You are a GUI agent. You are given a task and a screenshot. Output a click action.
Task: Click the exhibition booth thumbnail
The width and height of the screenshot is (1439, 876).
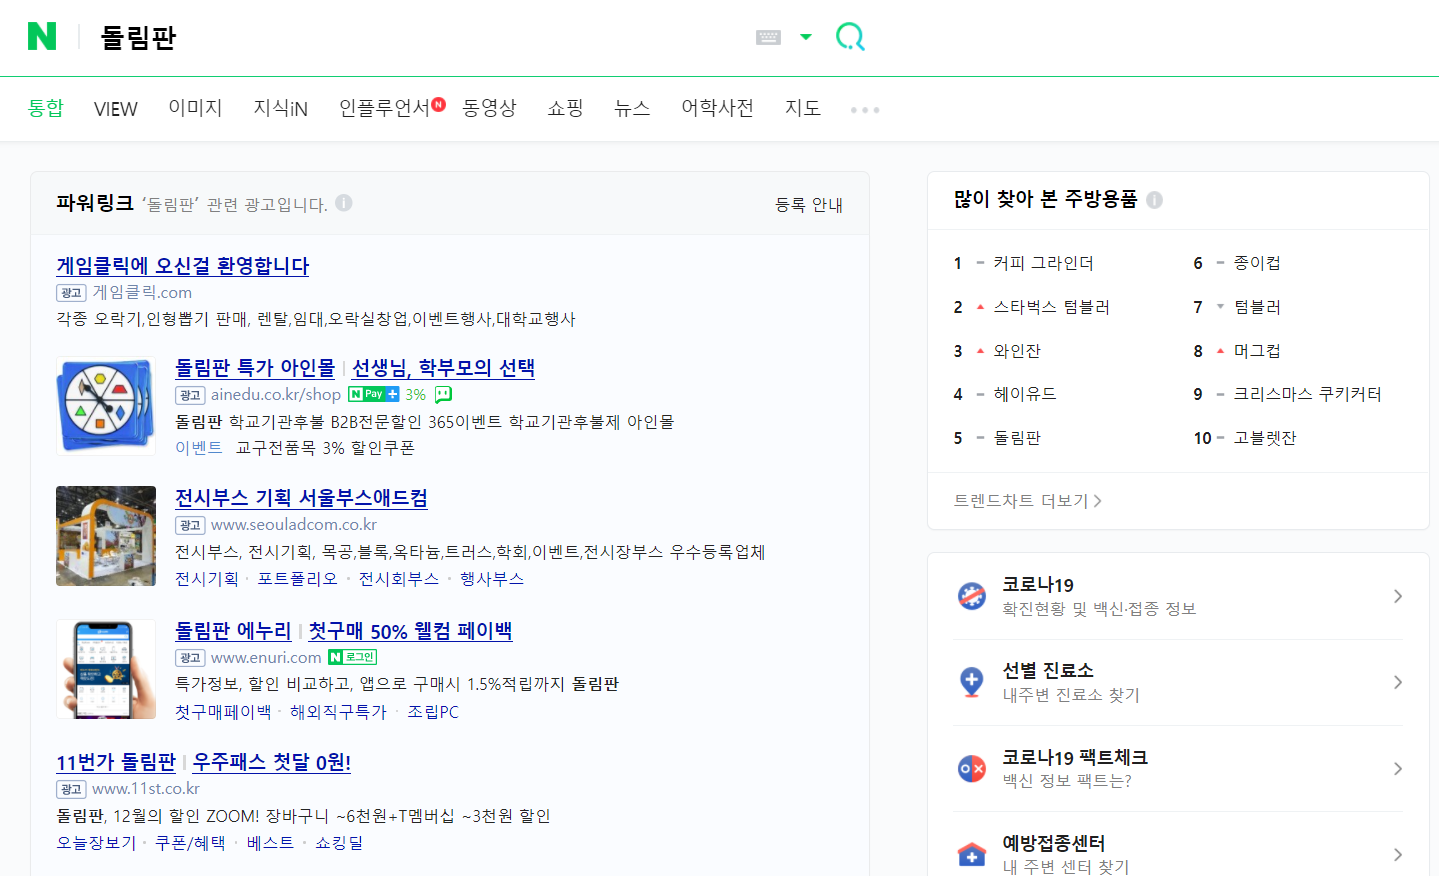[x=106, y=536]
